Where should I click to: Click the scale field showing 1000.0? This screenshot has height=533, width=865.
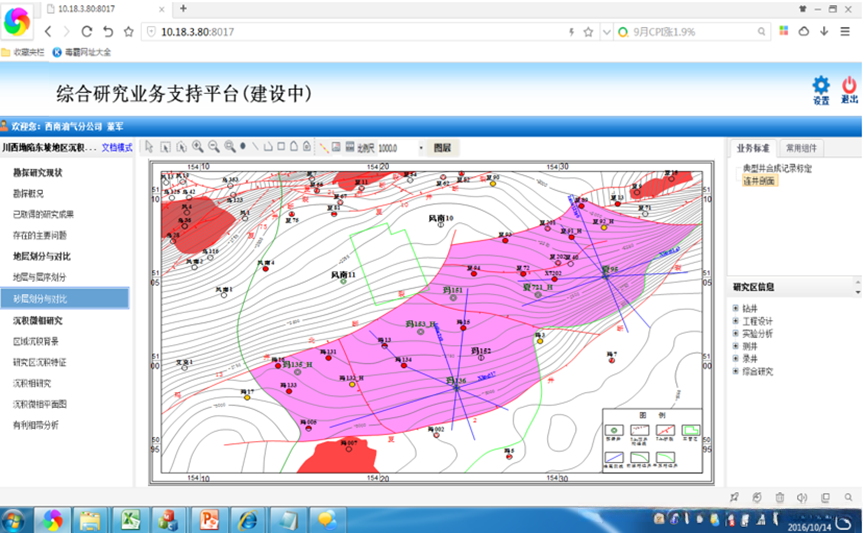(397, 148)
